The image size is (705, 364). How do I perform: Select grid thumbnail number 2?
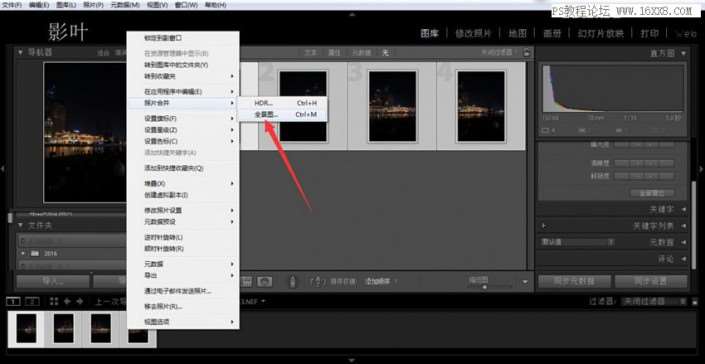point(303,106)
